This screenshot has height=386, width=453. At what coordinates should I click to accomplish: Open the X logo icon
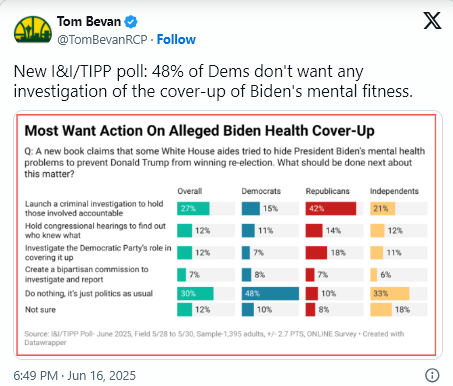(432, 20)
